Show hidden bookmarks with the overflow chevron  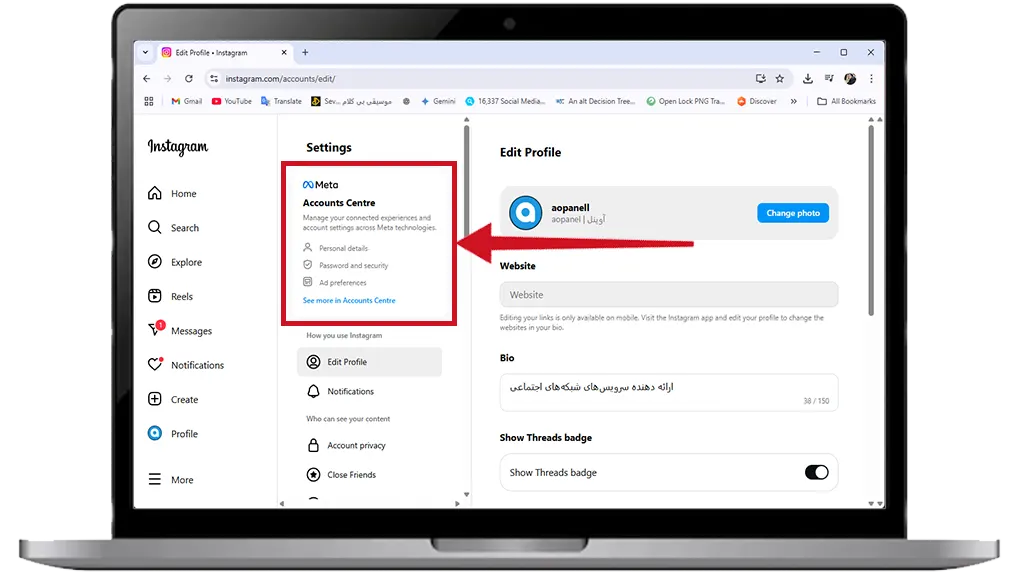pyautogui.click(x=793, y=101)
